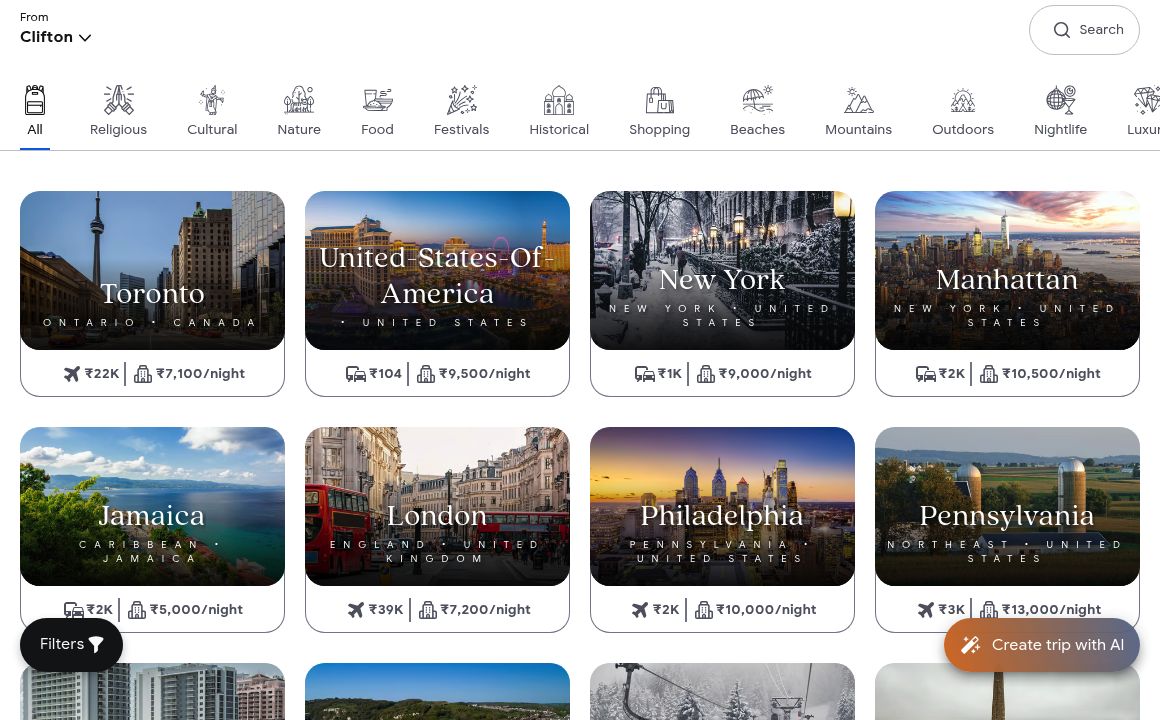
Task: Open the Festivals category icon
Action: click(461, 100)
